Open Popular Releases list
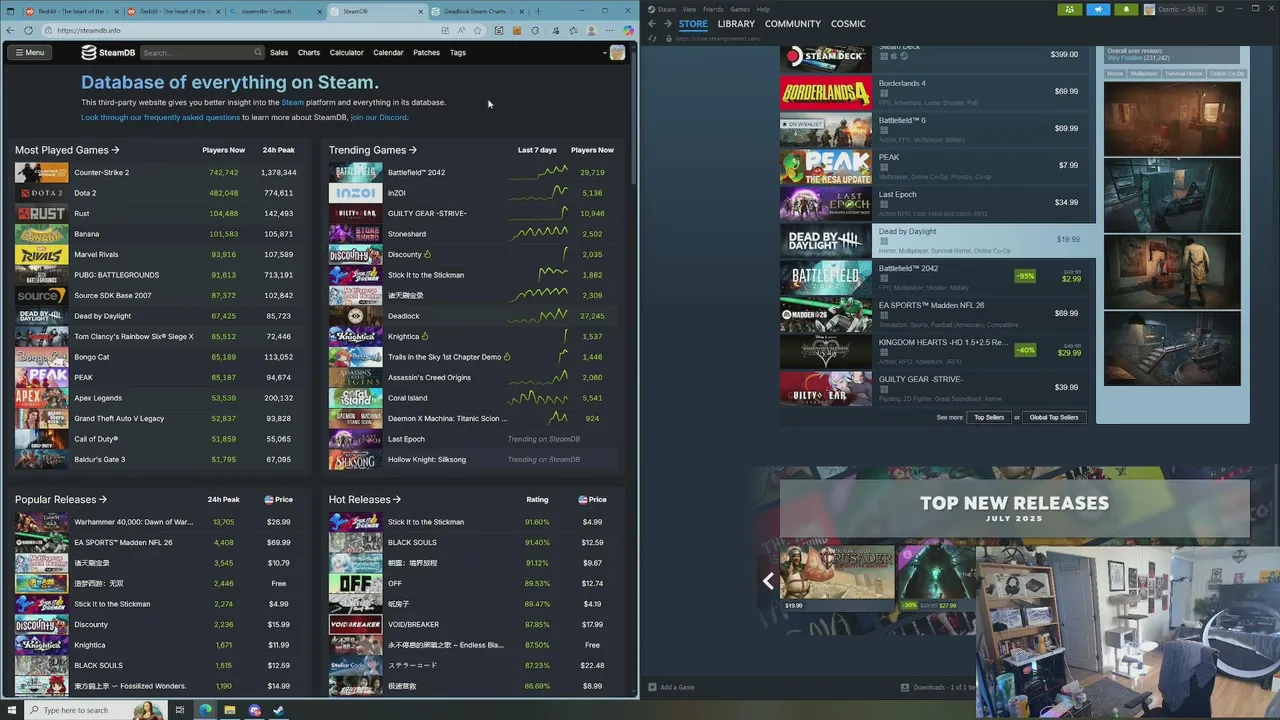This screenshot has height=720, width=1280. pyautogui.click(x=61, y=499)
